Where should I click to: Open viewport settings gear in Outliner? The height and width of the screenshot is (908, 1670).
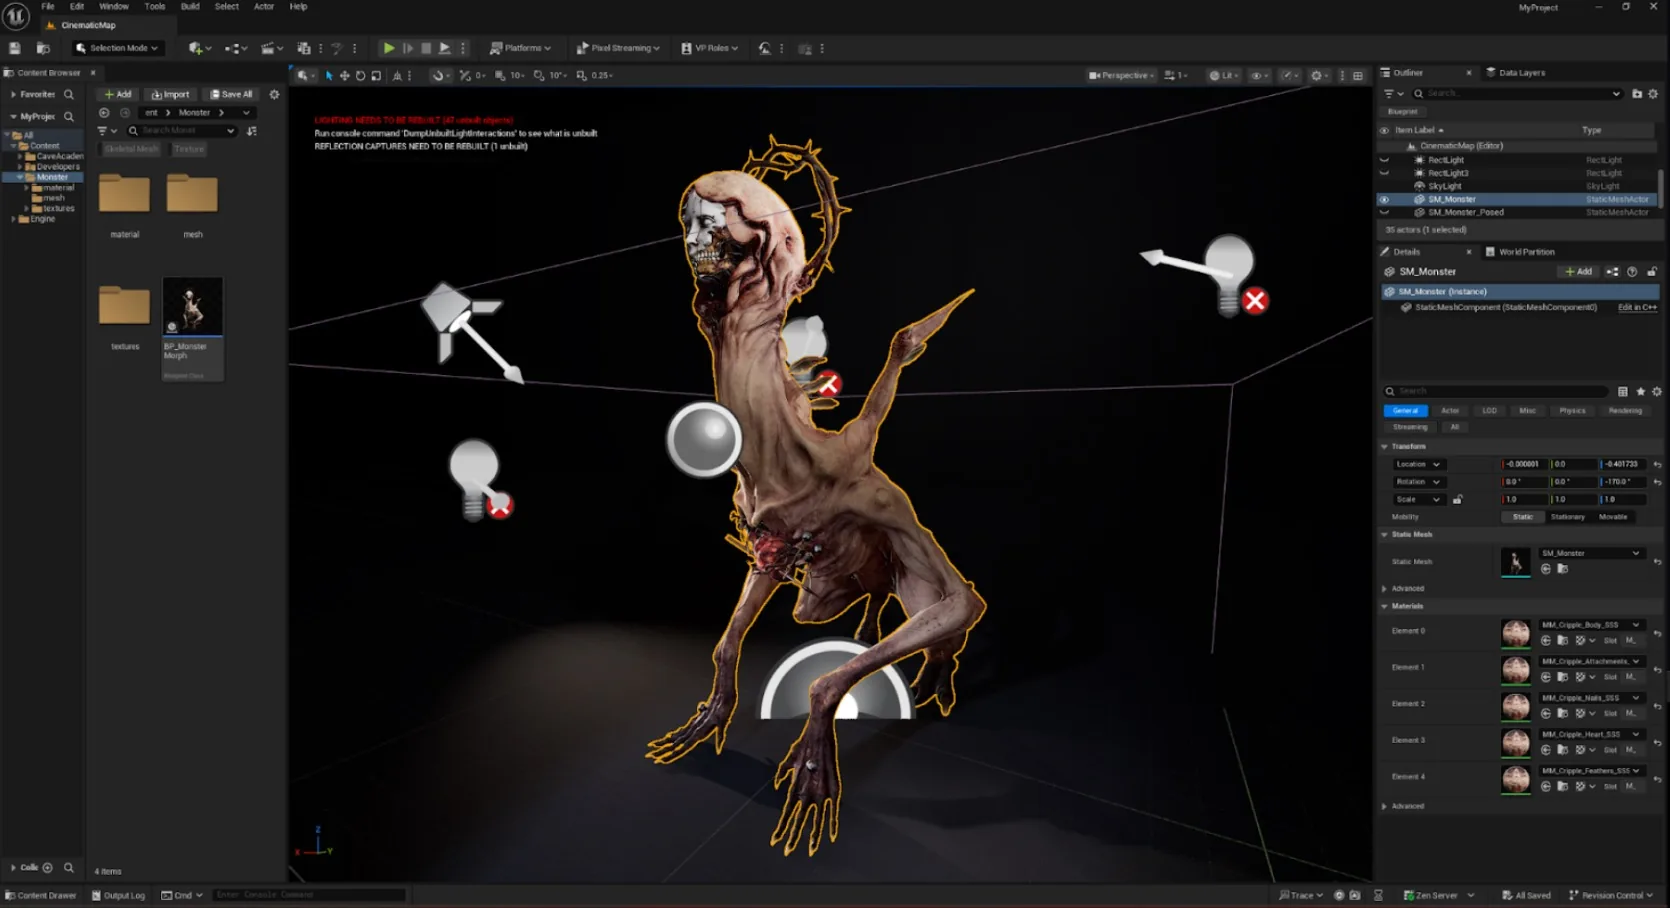pyautogui.click(x=1653, y=94)
